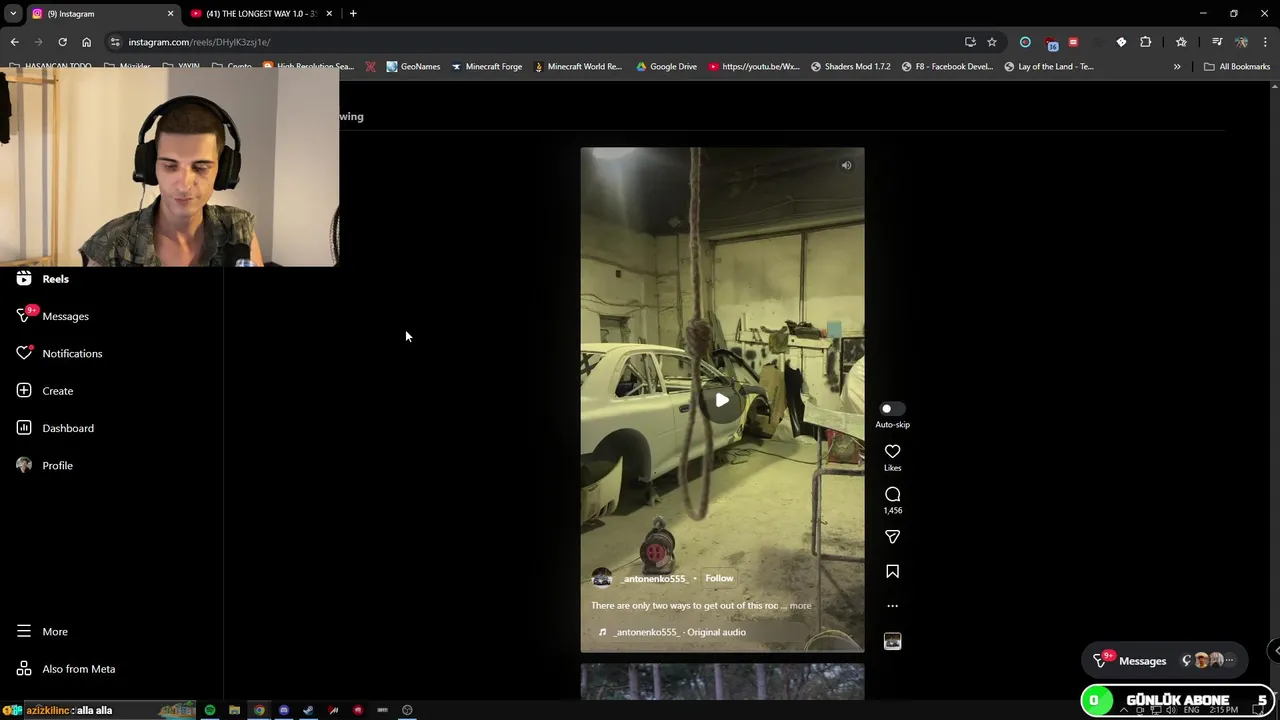Open the GeoNames bookmark

click(x=413, y=67)
